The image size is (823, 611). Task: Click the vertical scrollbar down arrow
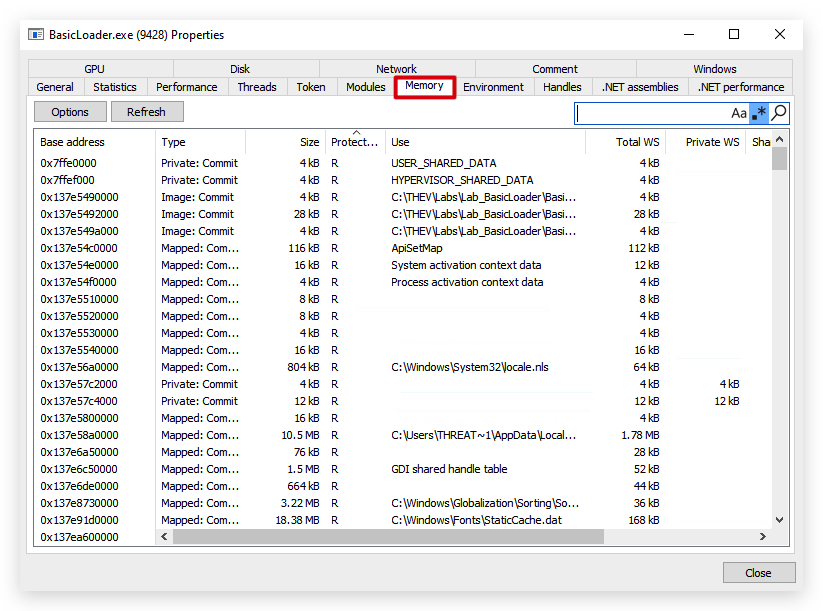[x=779, y=520]
